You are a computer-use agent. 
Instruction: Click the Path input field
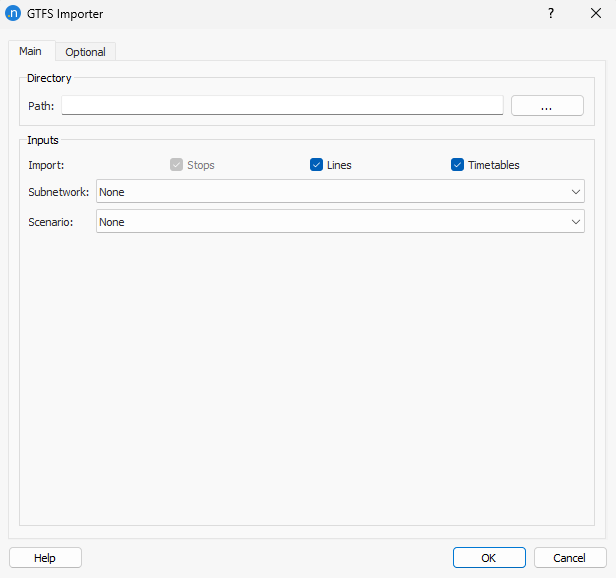tap(282, 105)
